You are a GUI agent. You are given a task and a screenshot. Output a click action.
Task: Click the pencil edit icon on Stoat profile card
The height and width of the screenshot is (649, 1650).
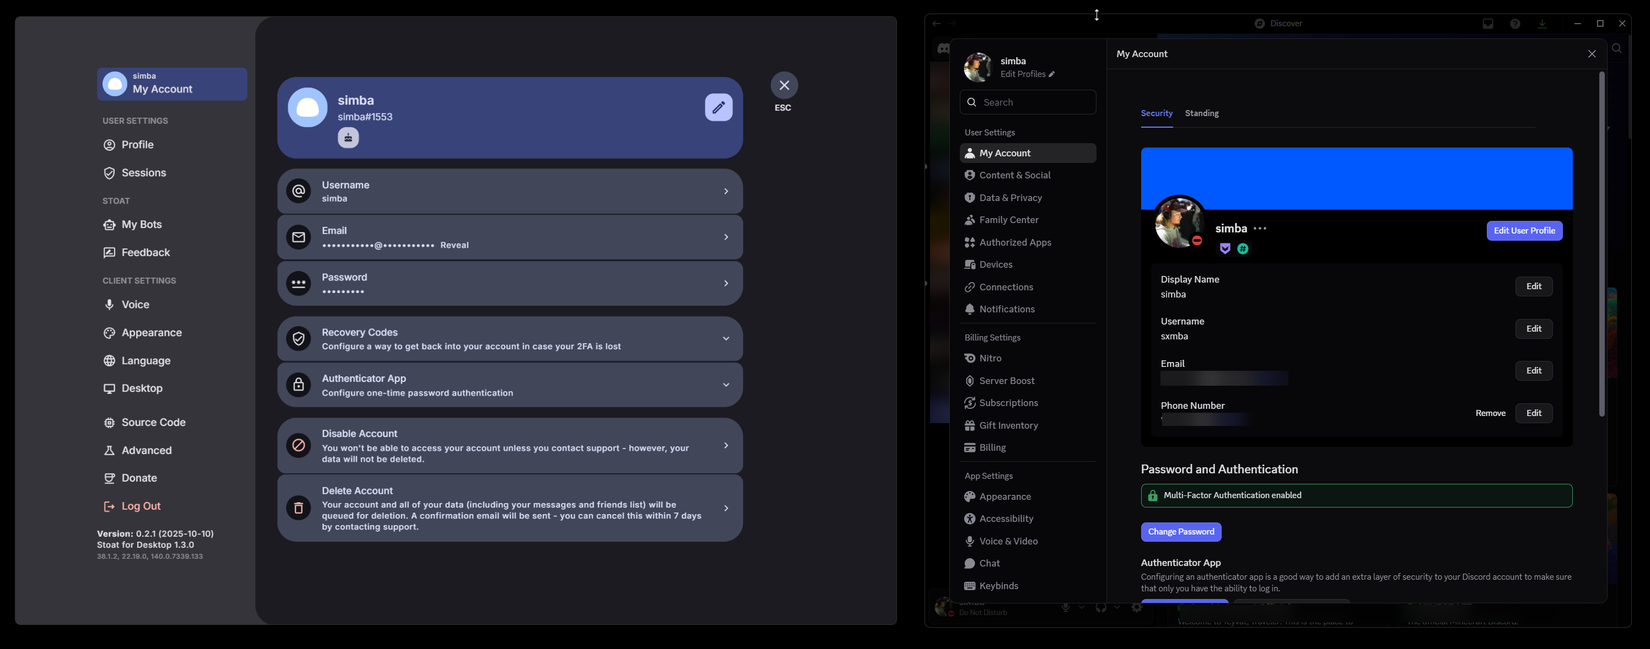[718, 107]
